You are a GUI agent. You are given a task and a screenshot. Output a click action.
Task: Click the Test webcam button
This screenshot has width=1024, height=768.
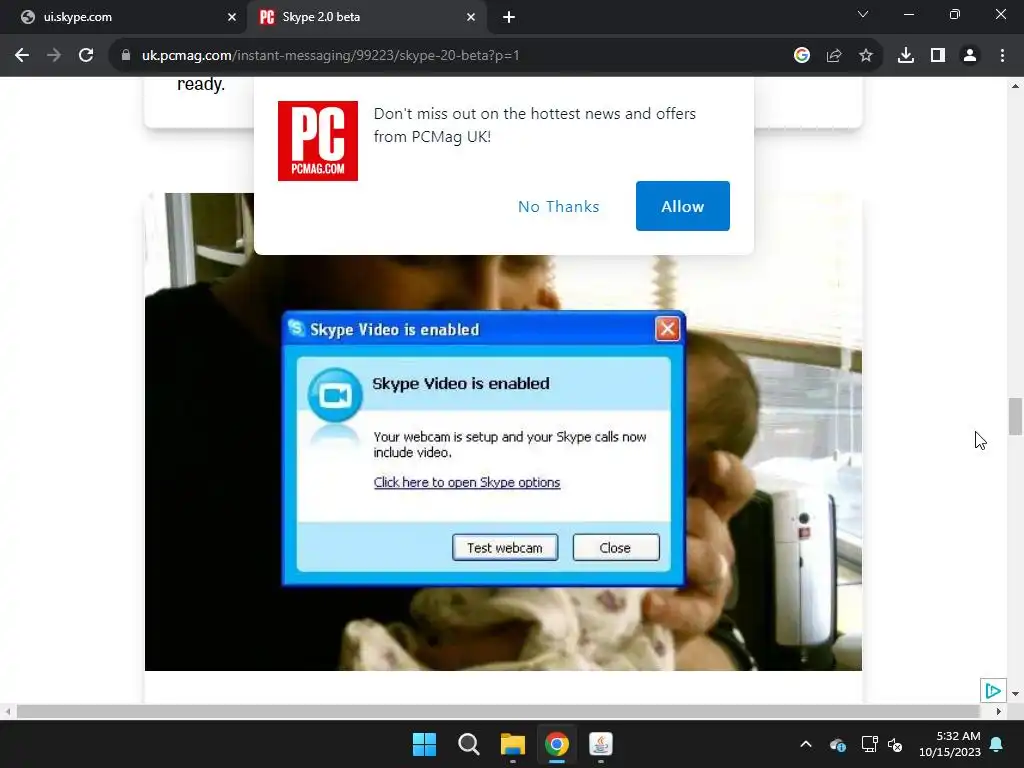coord(505,547)
